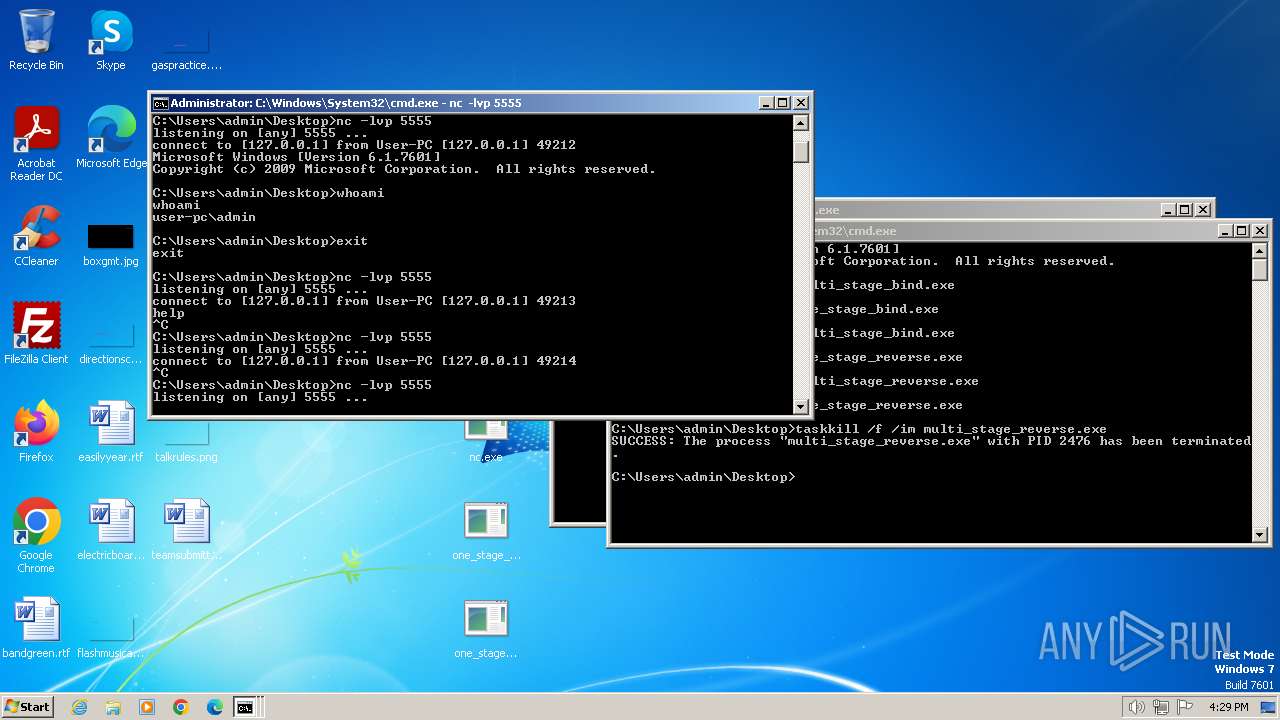The width and height of the screenshot is (1280, 720).
Task: Select the CCleaner desktop shortcut
Action: point(36,236)
